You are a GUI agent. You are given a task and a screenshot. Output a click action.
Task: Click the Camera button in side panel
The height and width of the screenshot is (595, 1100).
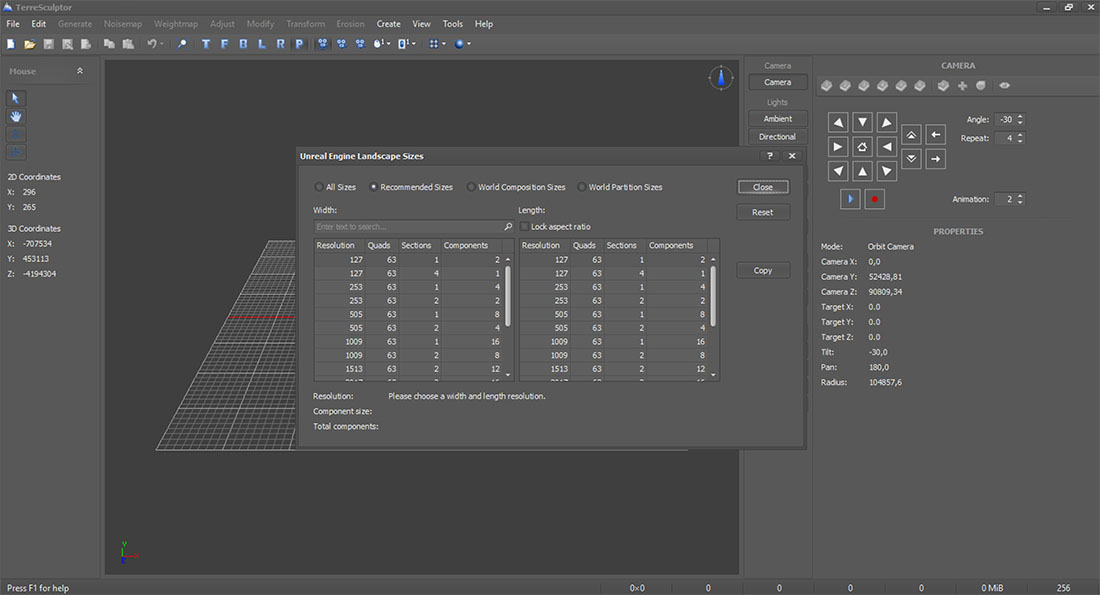click(x=777, y=82)
